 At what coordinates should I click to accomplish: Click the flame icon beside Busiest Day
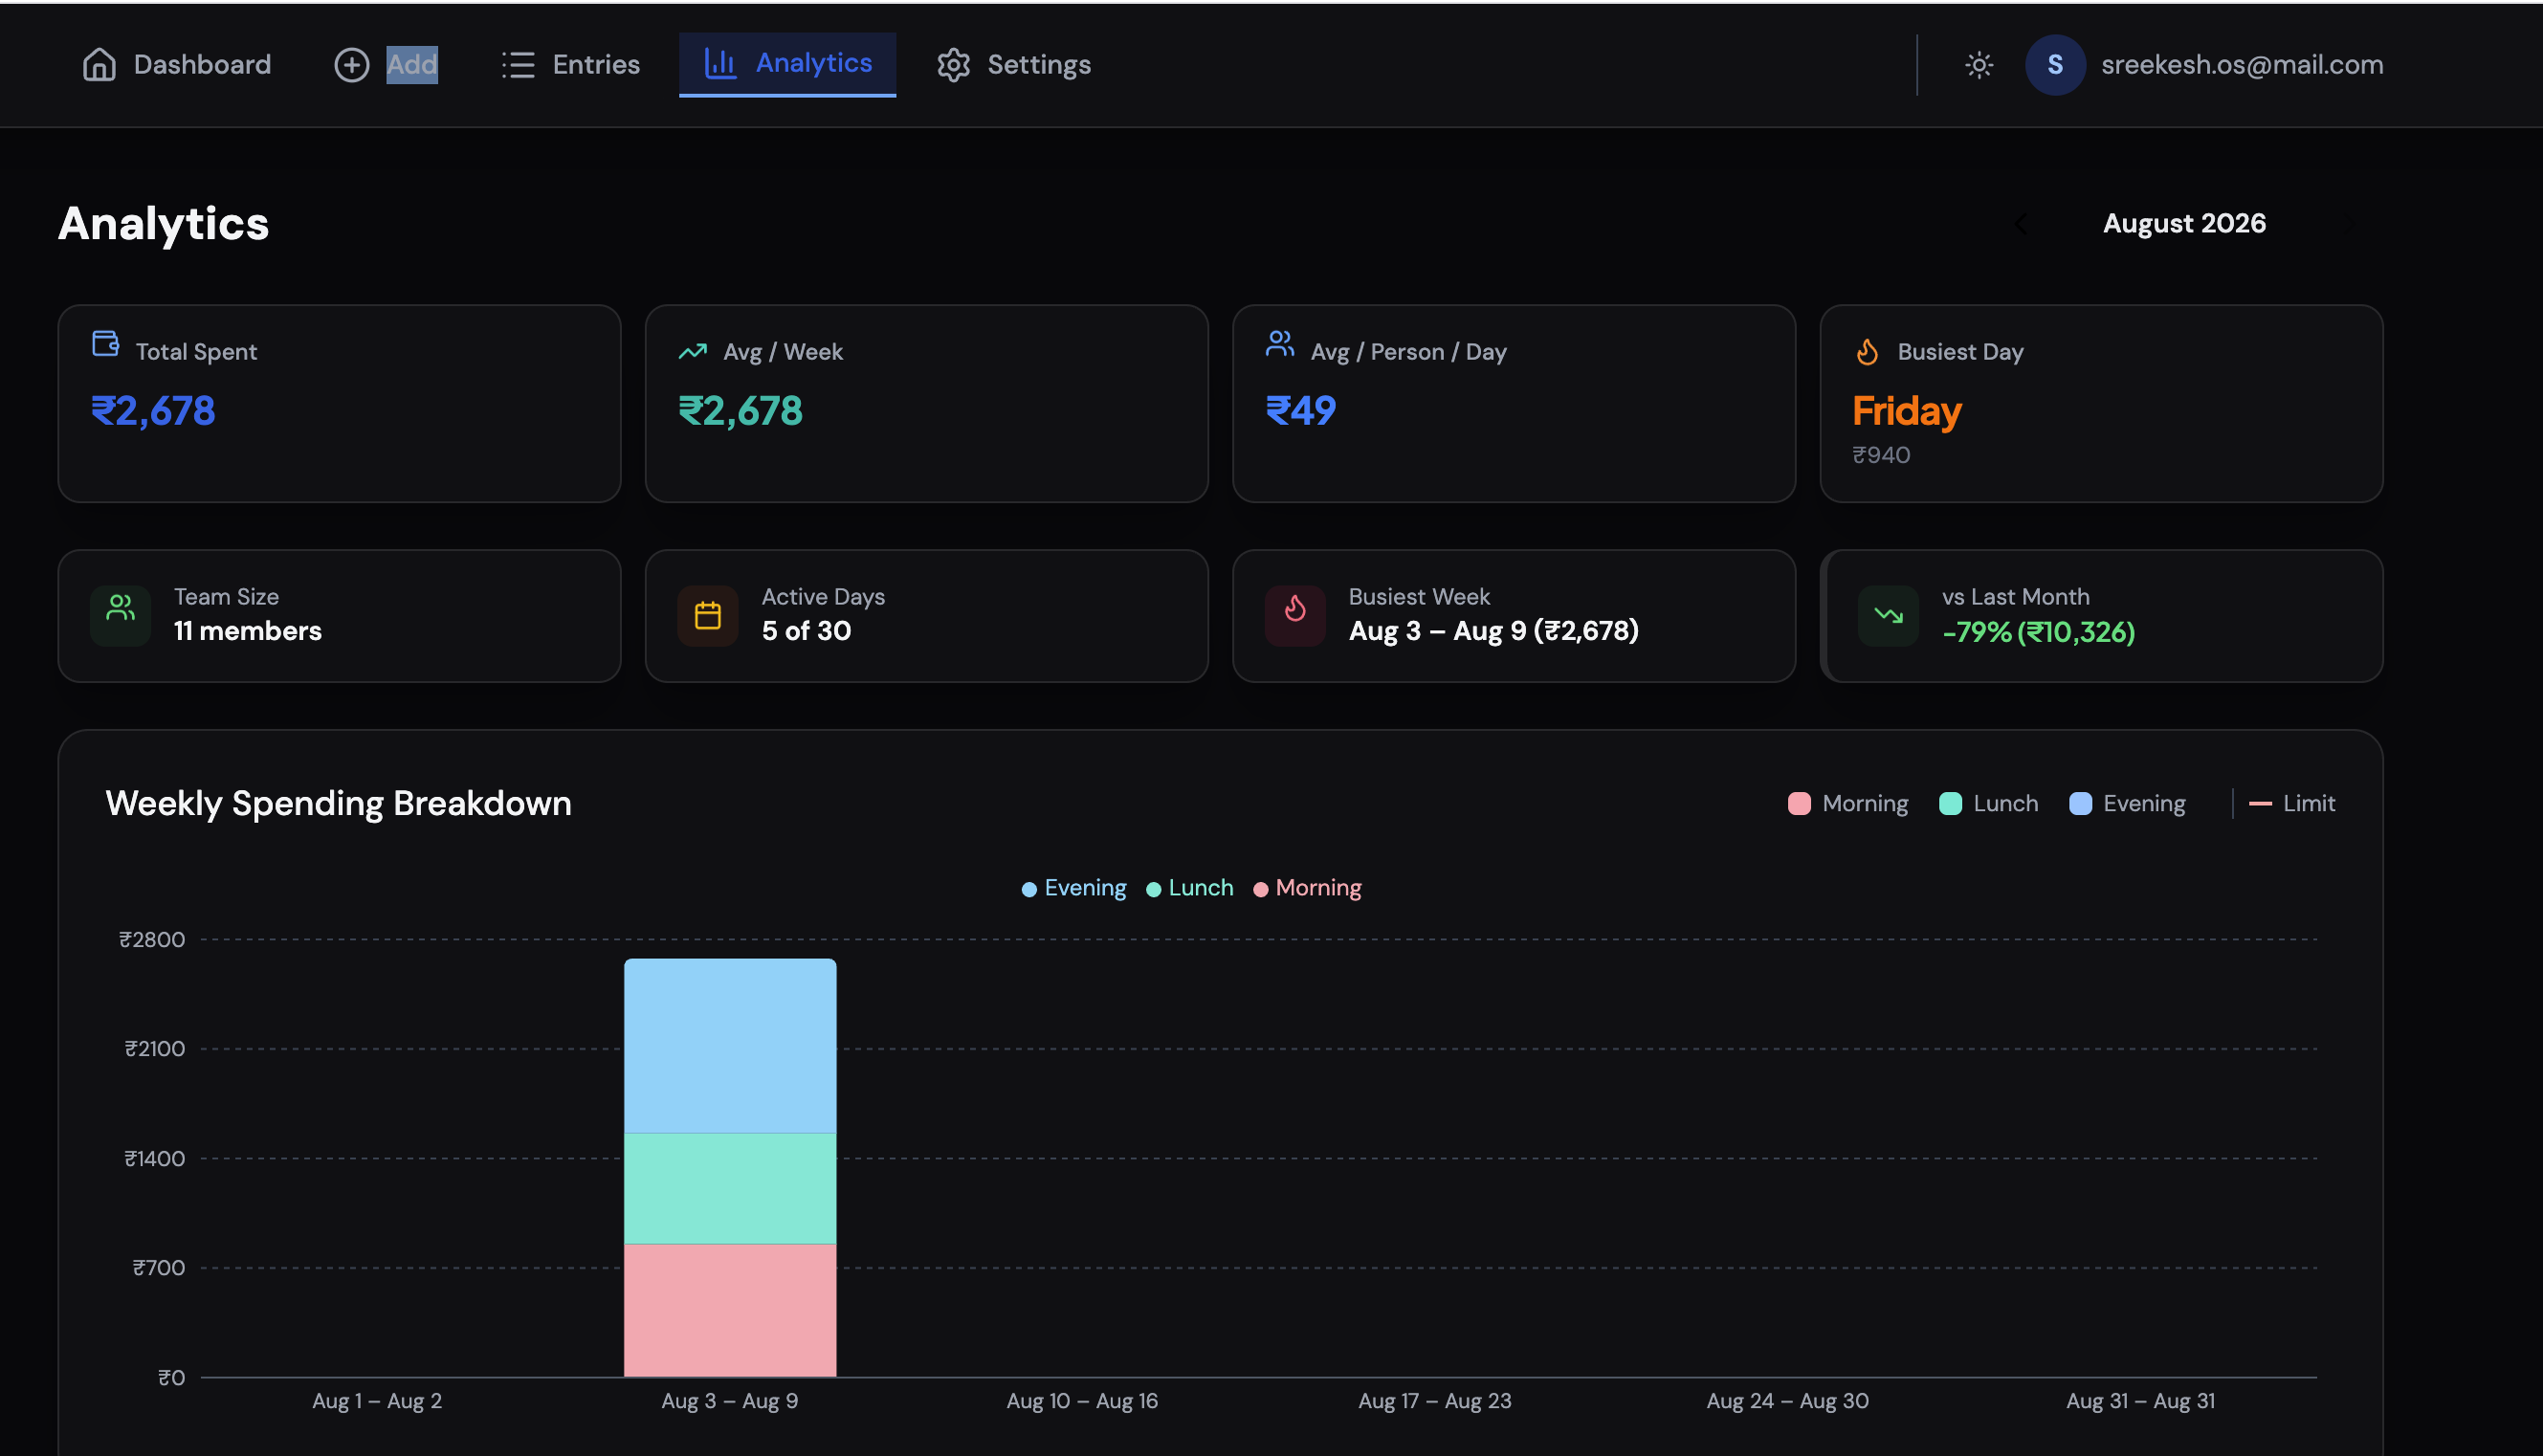(1866, 351)
